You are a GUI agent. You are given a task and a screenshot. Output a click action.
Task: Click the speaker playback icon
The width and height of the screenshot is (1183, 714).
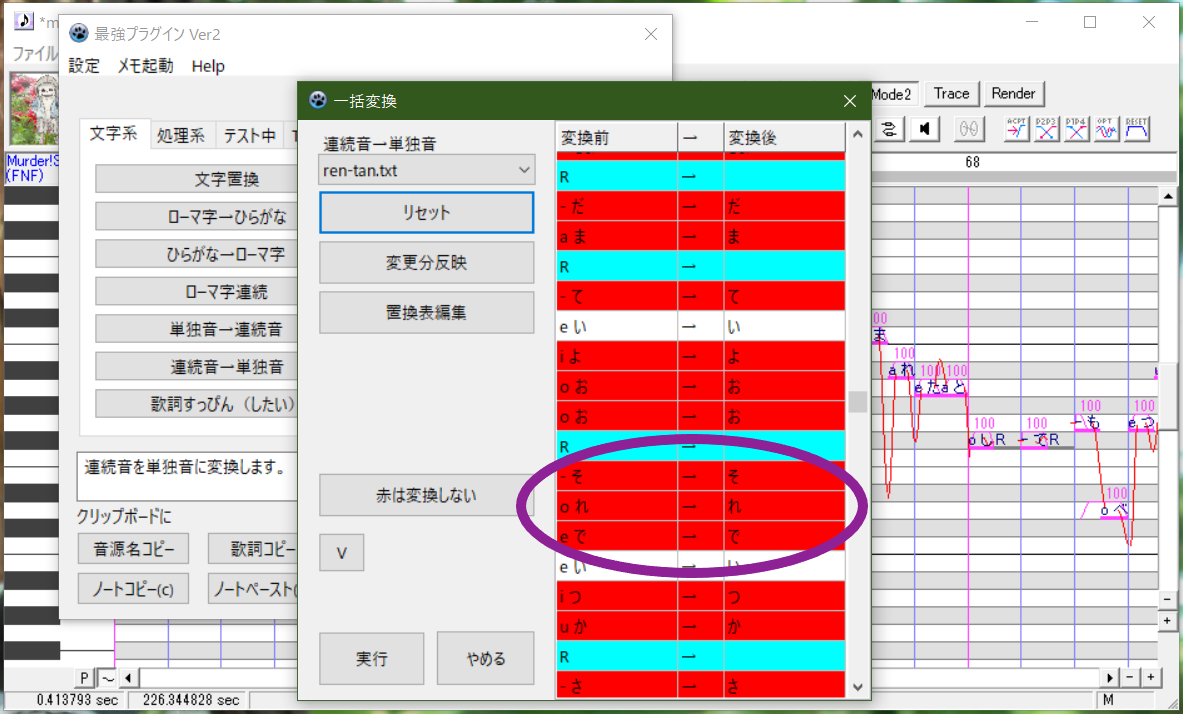[x=924, y=128]
